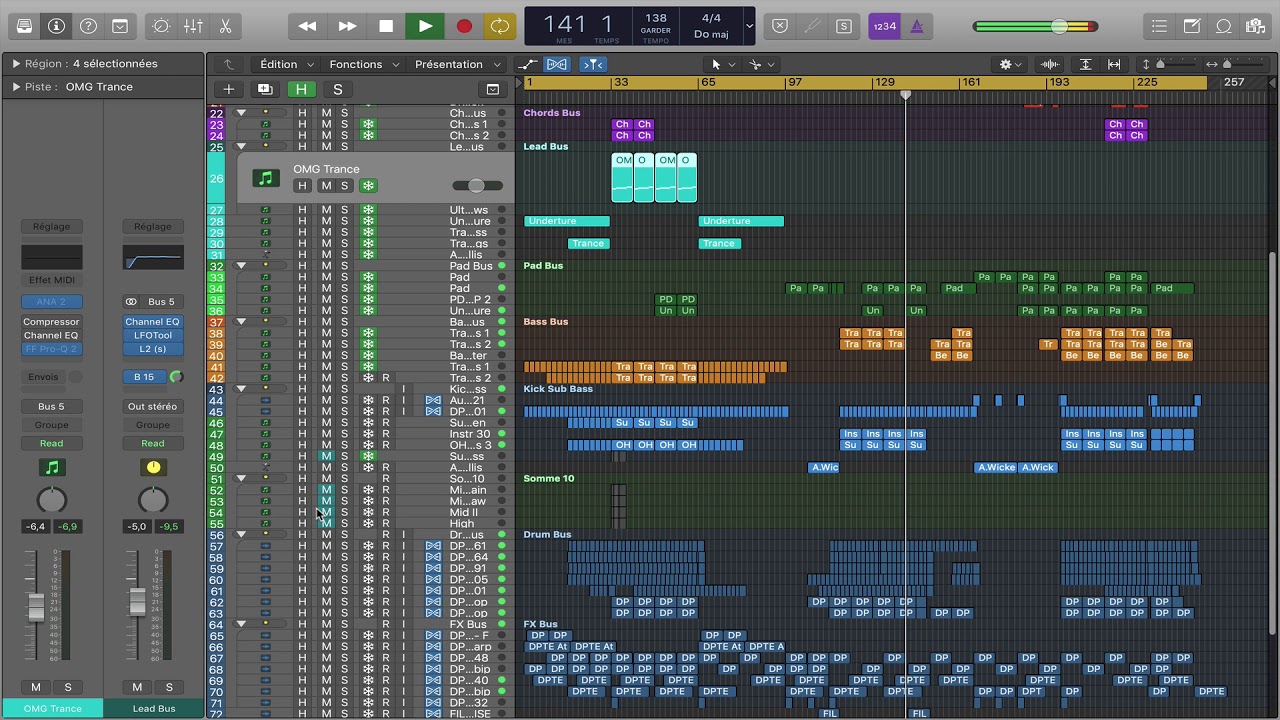The image size is (1280, 720).
Task: Open the Compressor plugin slot
Action: pyautogui.click(x=52, y=322)
